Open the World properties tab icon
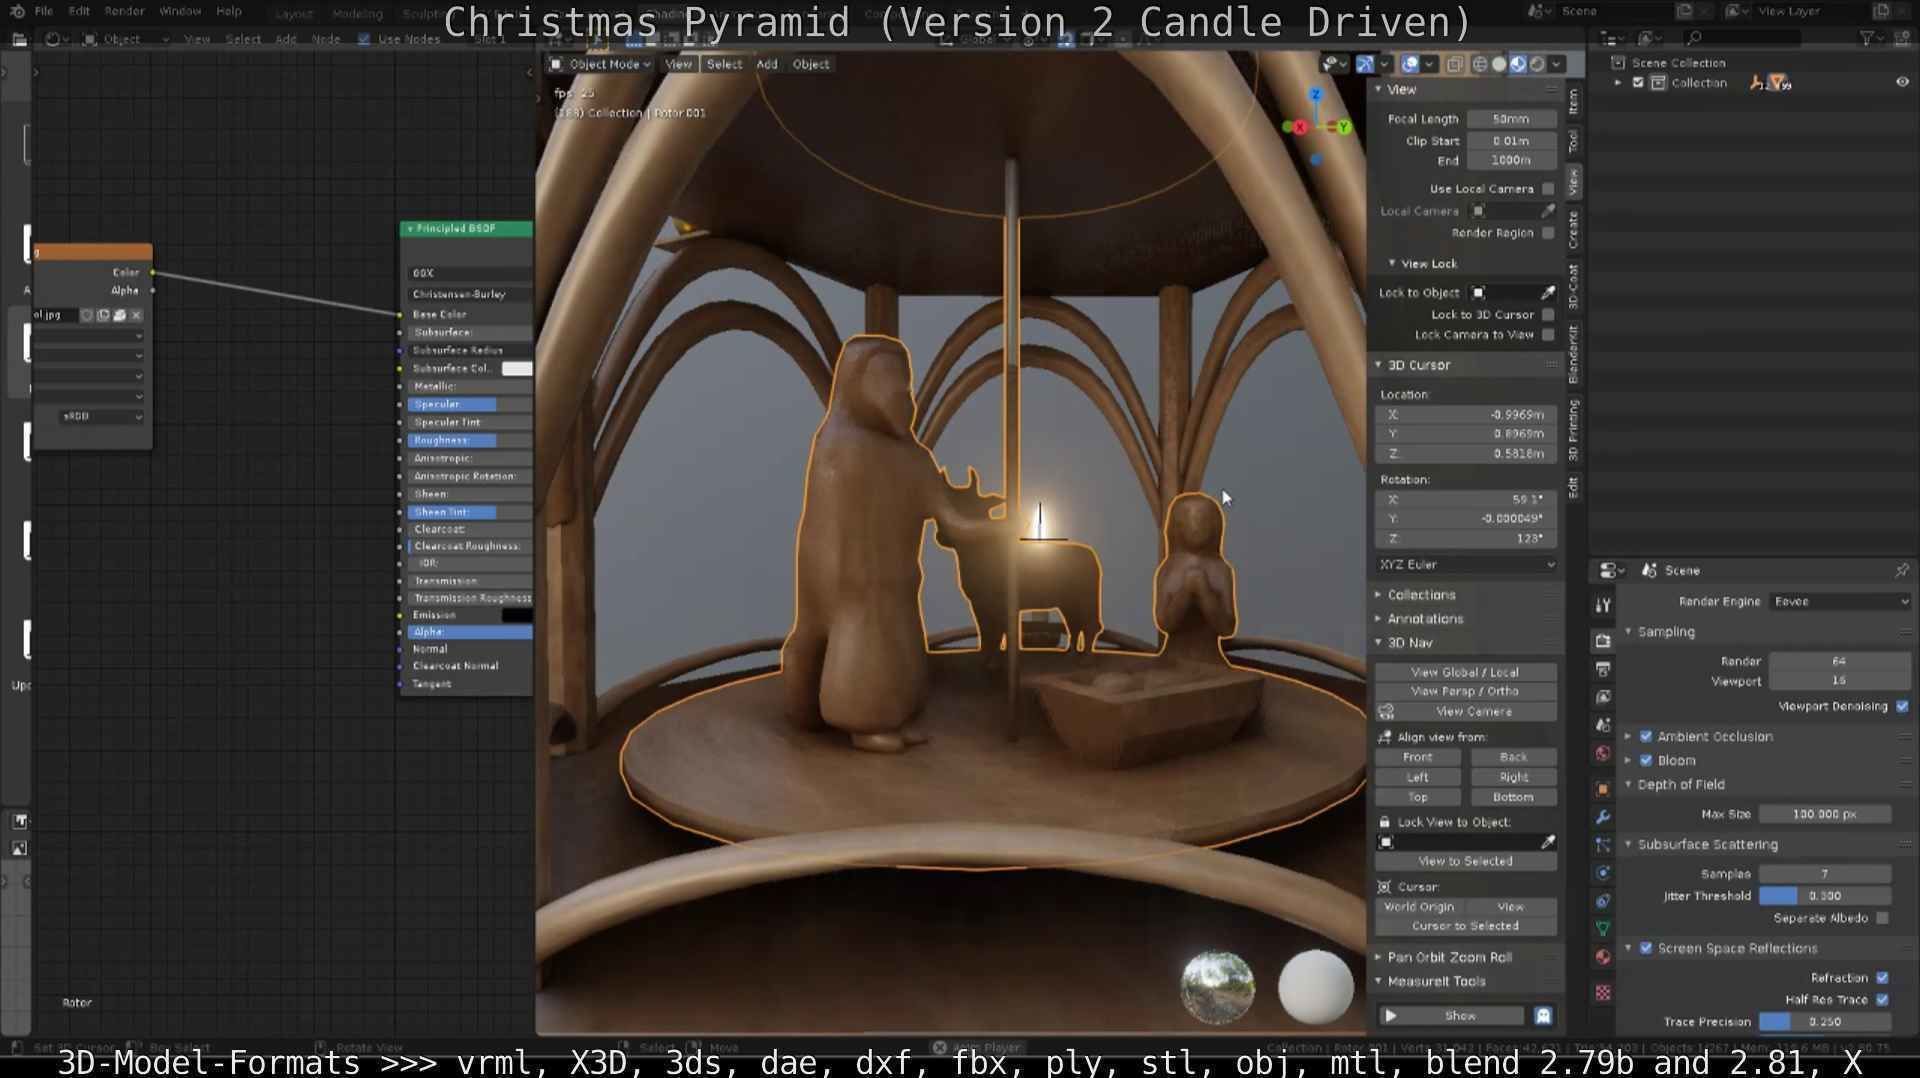Viewport: 1920px width, 1078px height. coord(1603,753)
